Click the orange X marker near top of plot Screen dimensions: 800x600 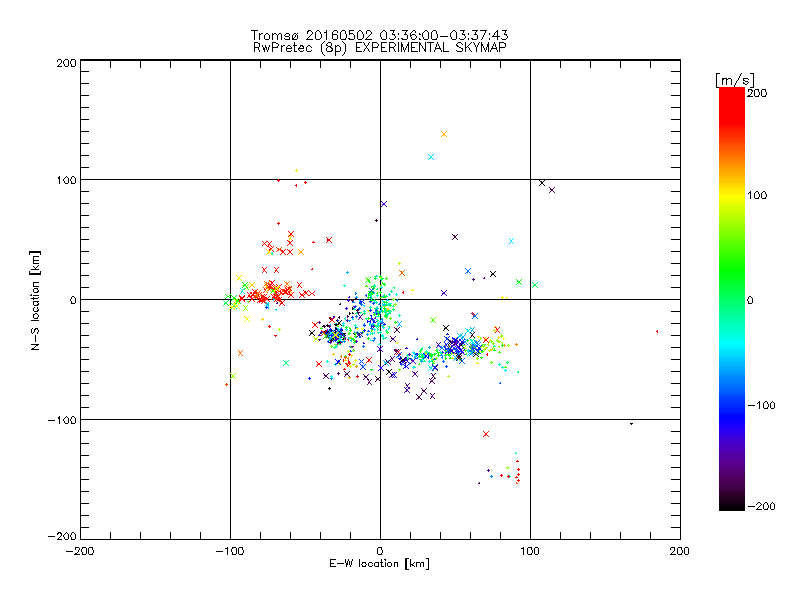point(444,134)
